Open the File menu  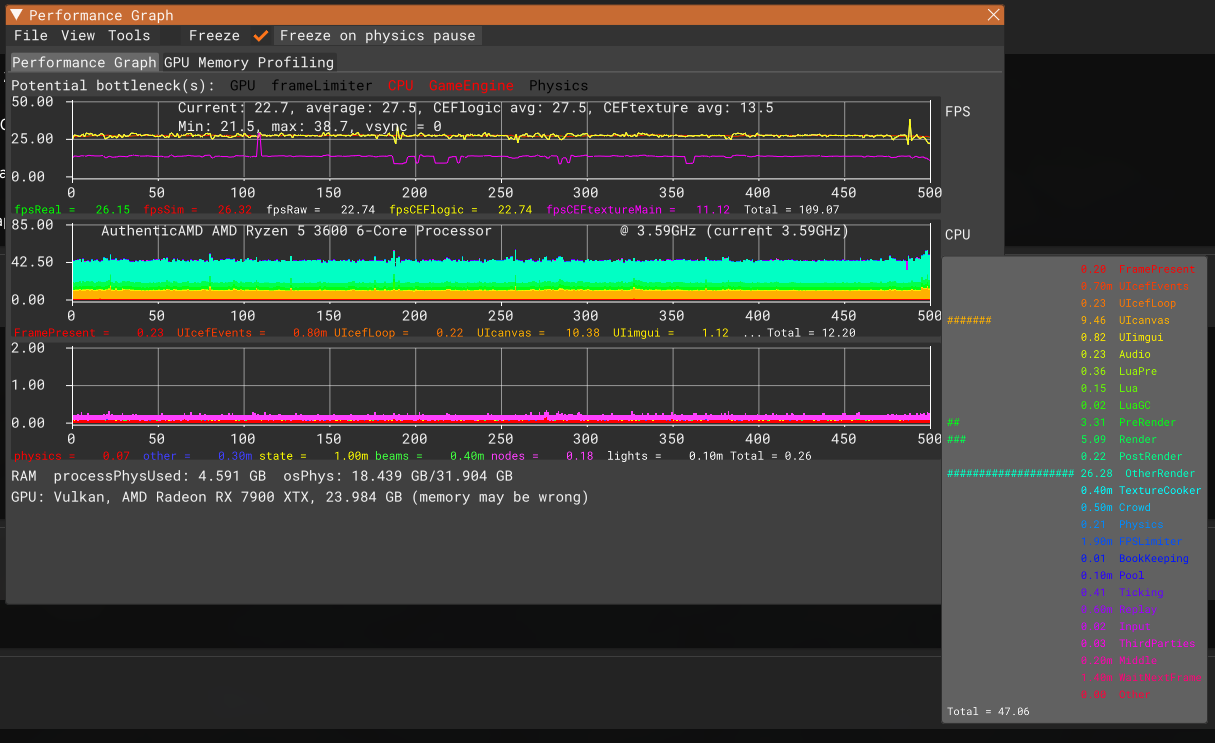[31, 35]
